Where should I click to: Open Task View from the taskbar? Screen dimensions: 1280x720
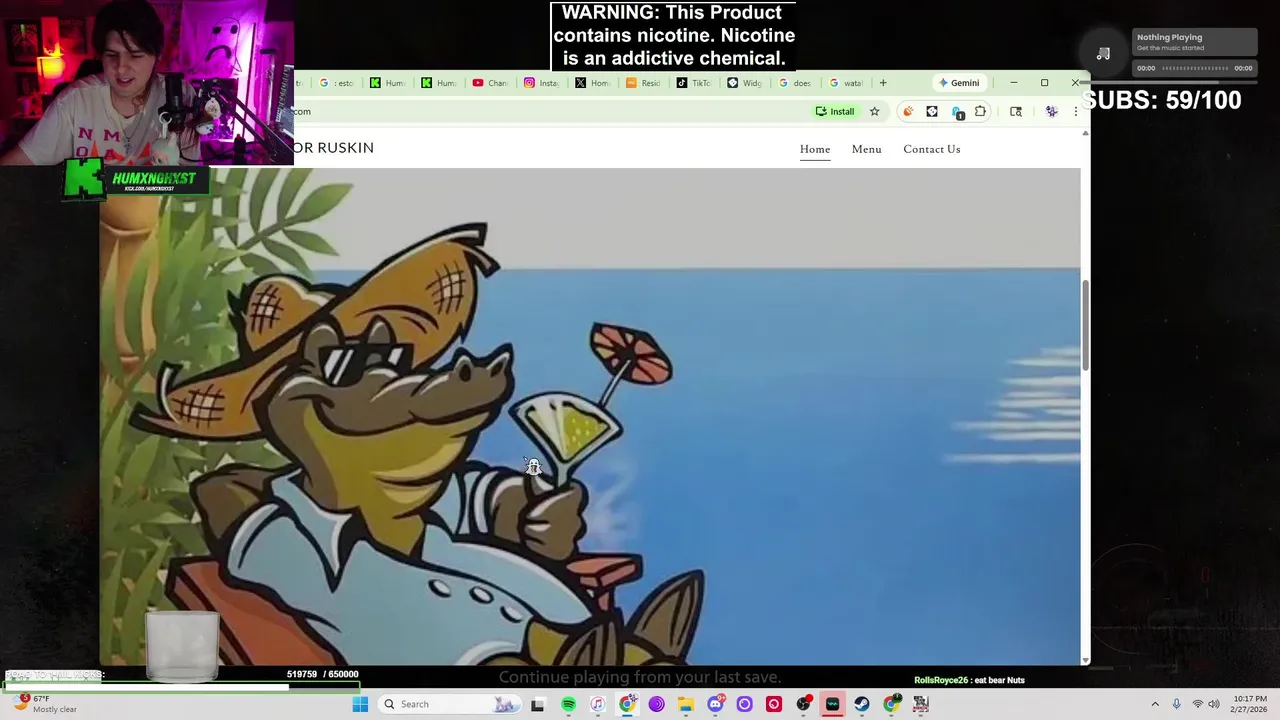click(x=538, y=704)
